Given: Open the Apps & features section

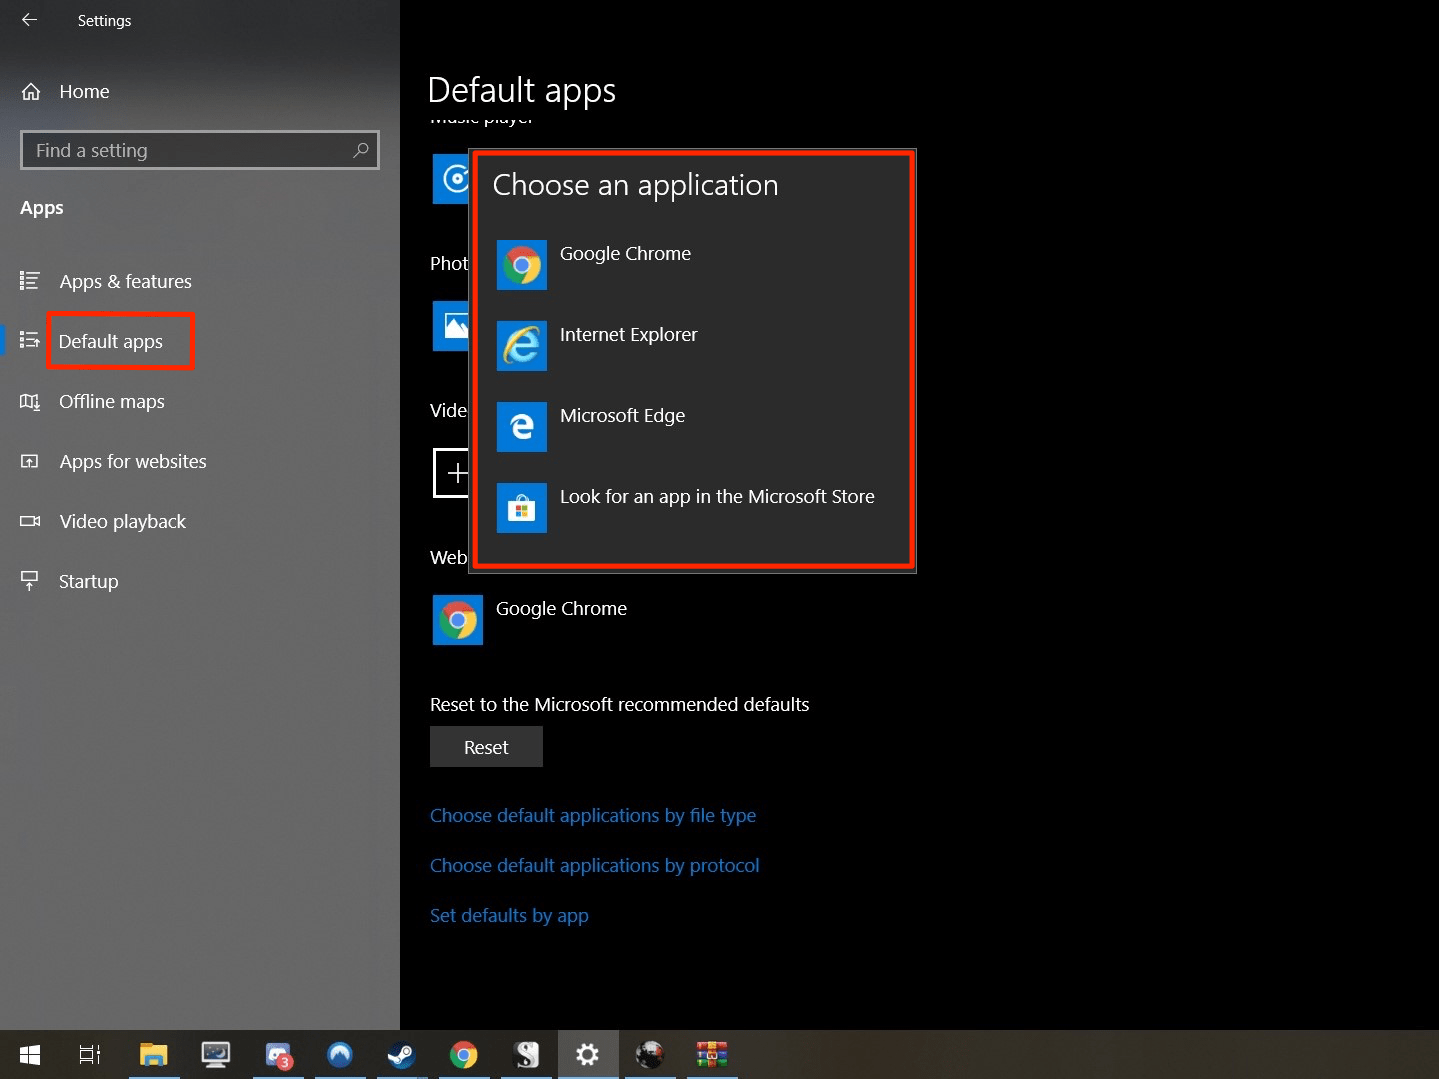Looking at the screenshot, I should point(125,282).
